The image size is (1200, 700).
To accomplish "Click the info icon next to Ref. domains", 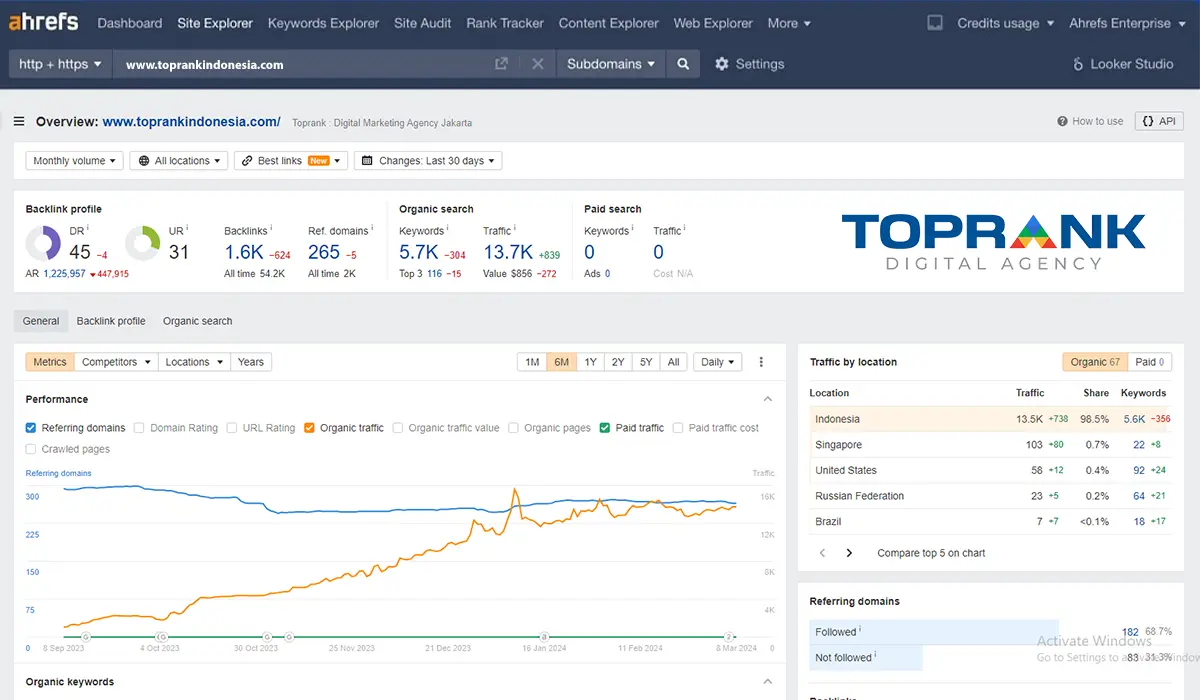I will [x=373, y=229].
